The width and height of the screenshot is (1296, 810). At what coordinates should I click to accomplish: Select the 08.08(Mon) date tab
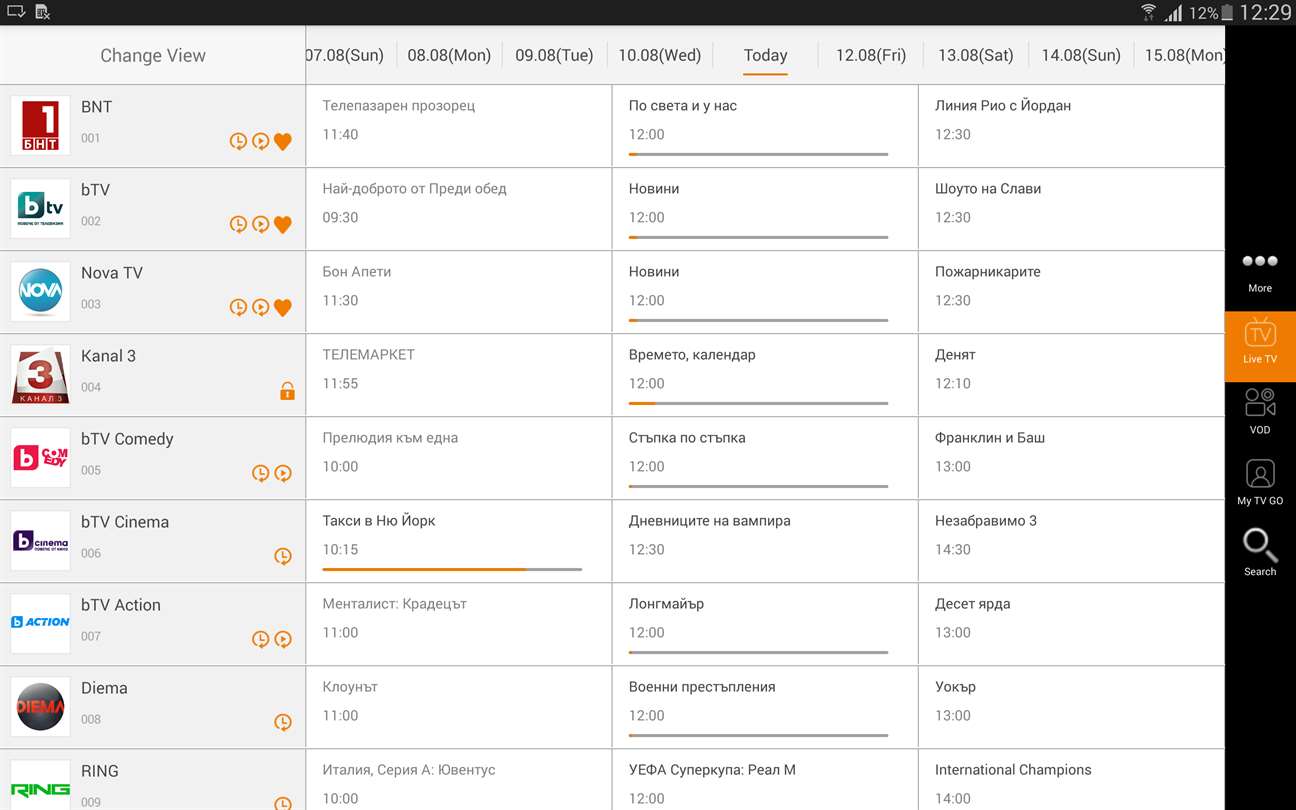click(x=449, y=56)
